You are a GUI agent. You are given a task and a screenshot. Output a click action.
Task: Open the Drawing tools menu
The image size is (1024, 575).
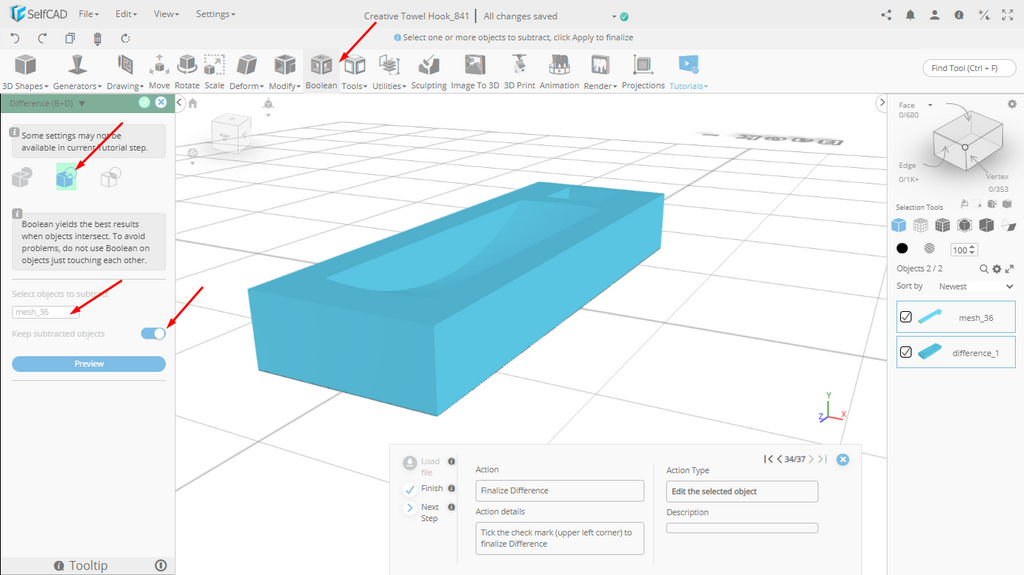point(125,72)
